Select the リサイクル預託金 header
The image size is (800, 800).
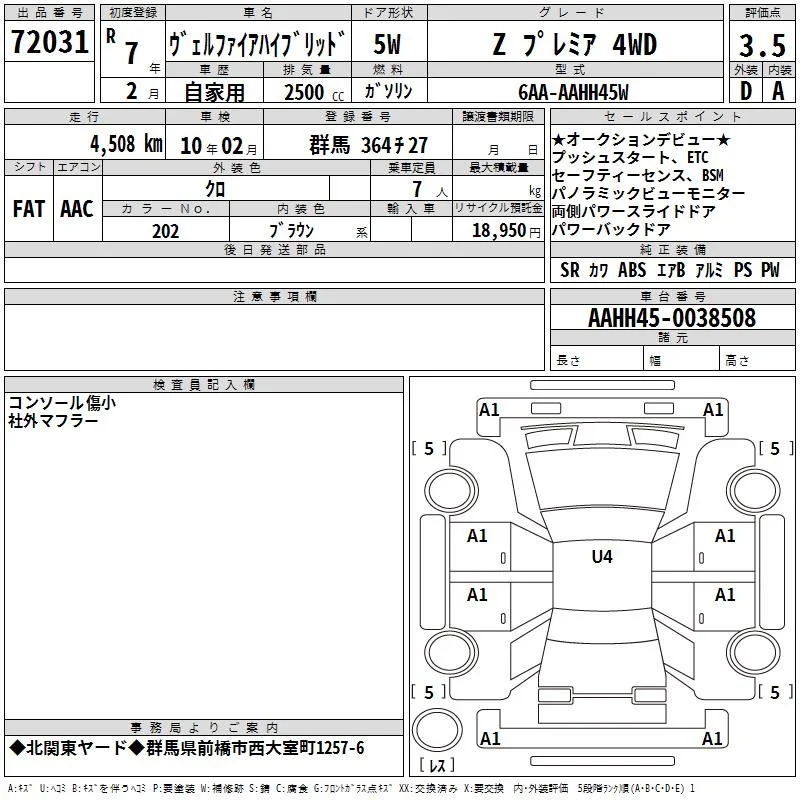[x=498, y=208]
